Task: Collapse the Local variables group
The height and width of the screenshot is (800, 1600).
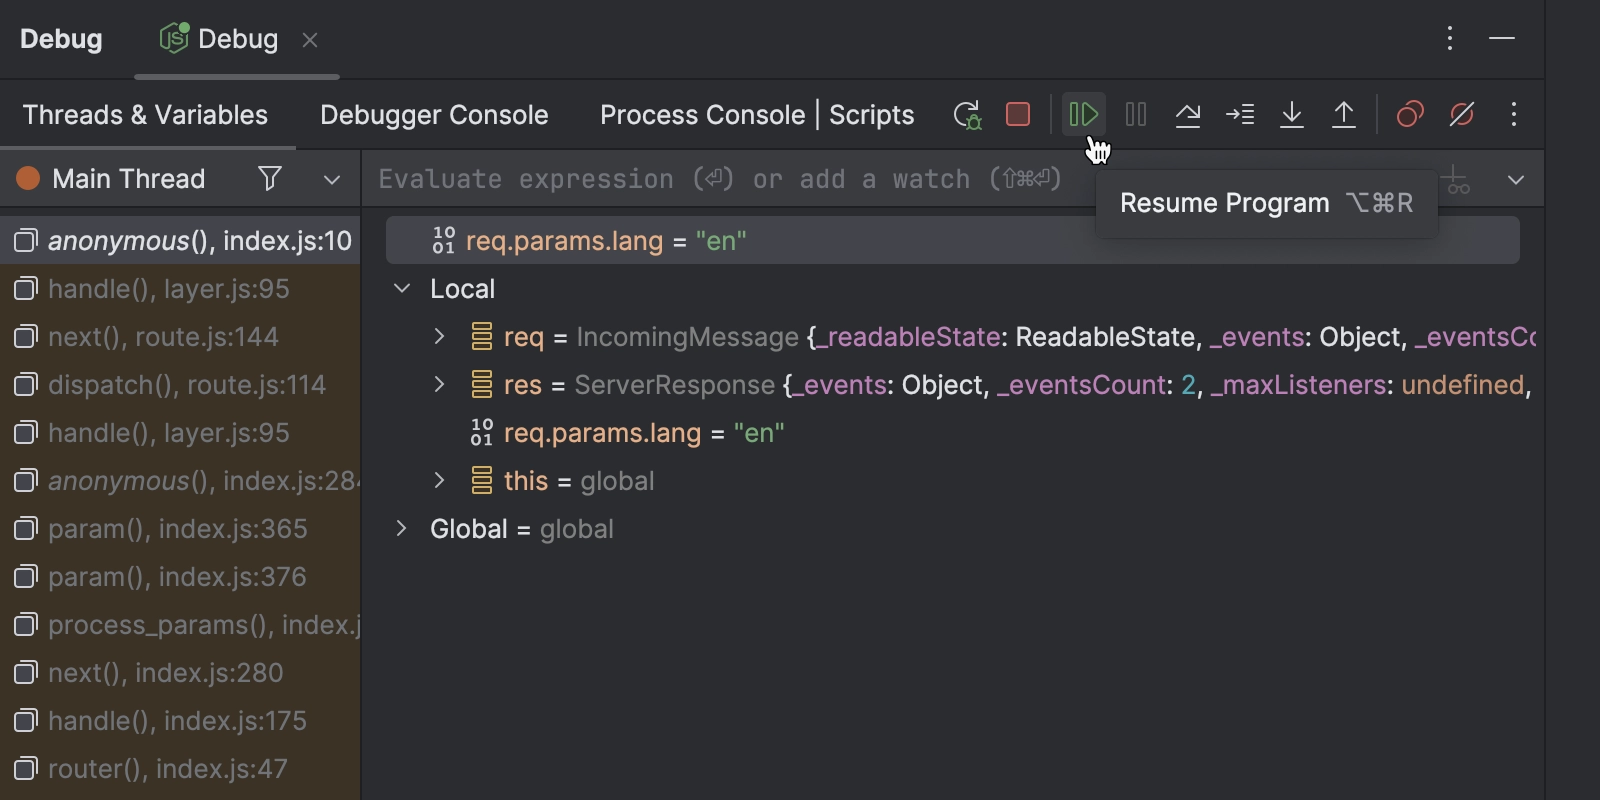Action: (402, 289)
